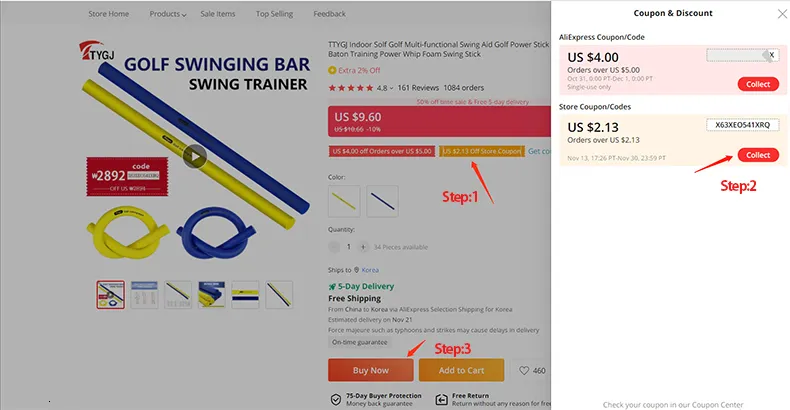Click the Free Return icon
Image resolution: width=790 pixels, height=410 pixels.
[x=441, y=400]
